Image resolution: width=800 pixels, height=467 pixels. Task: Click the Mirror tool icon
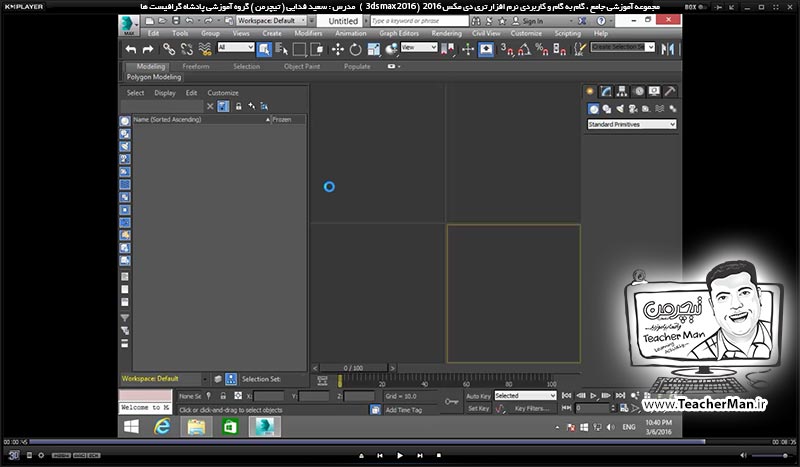667,49
